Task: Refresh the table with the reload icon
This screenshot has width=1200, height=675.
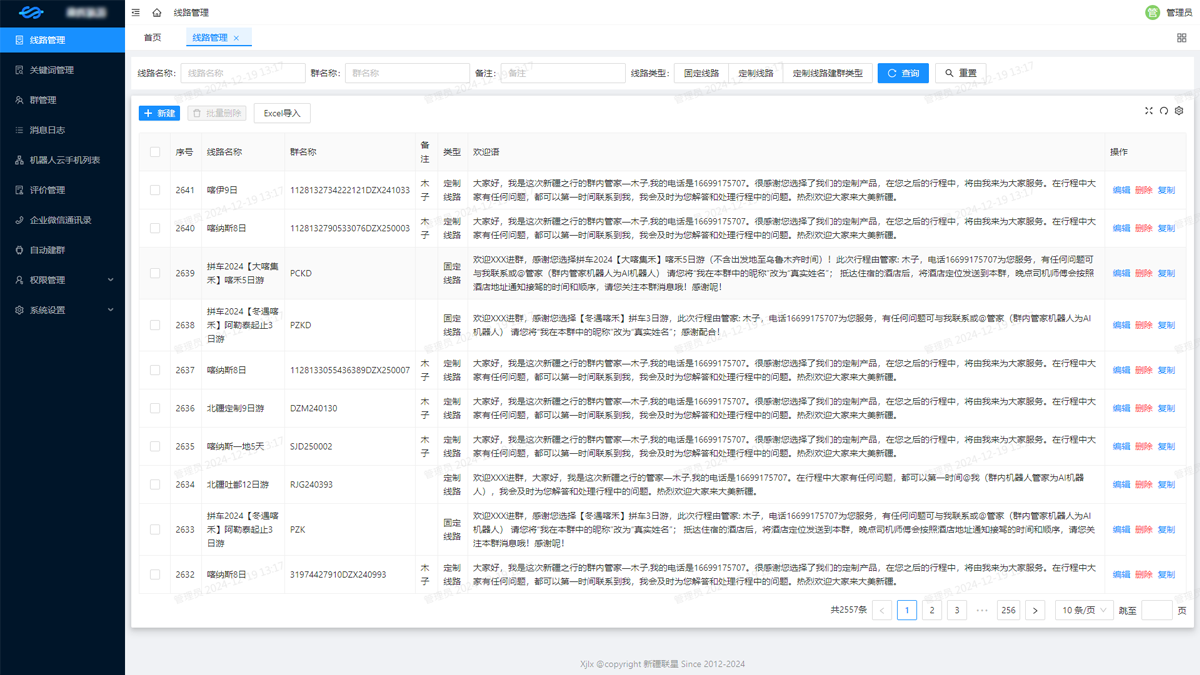Action: pos(1164,111)
